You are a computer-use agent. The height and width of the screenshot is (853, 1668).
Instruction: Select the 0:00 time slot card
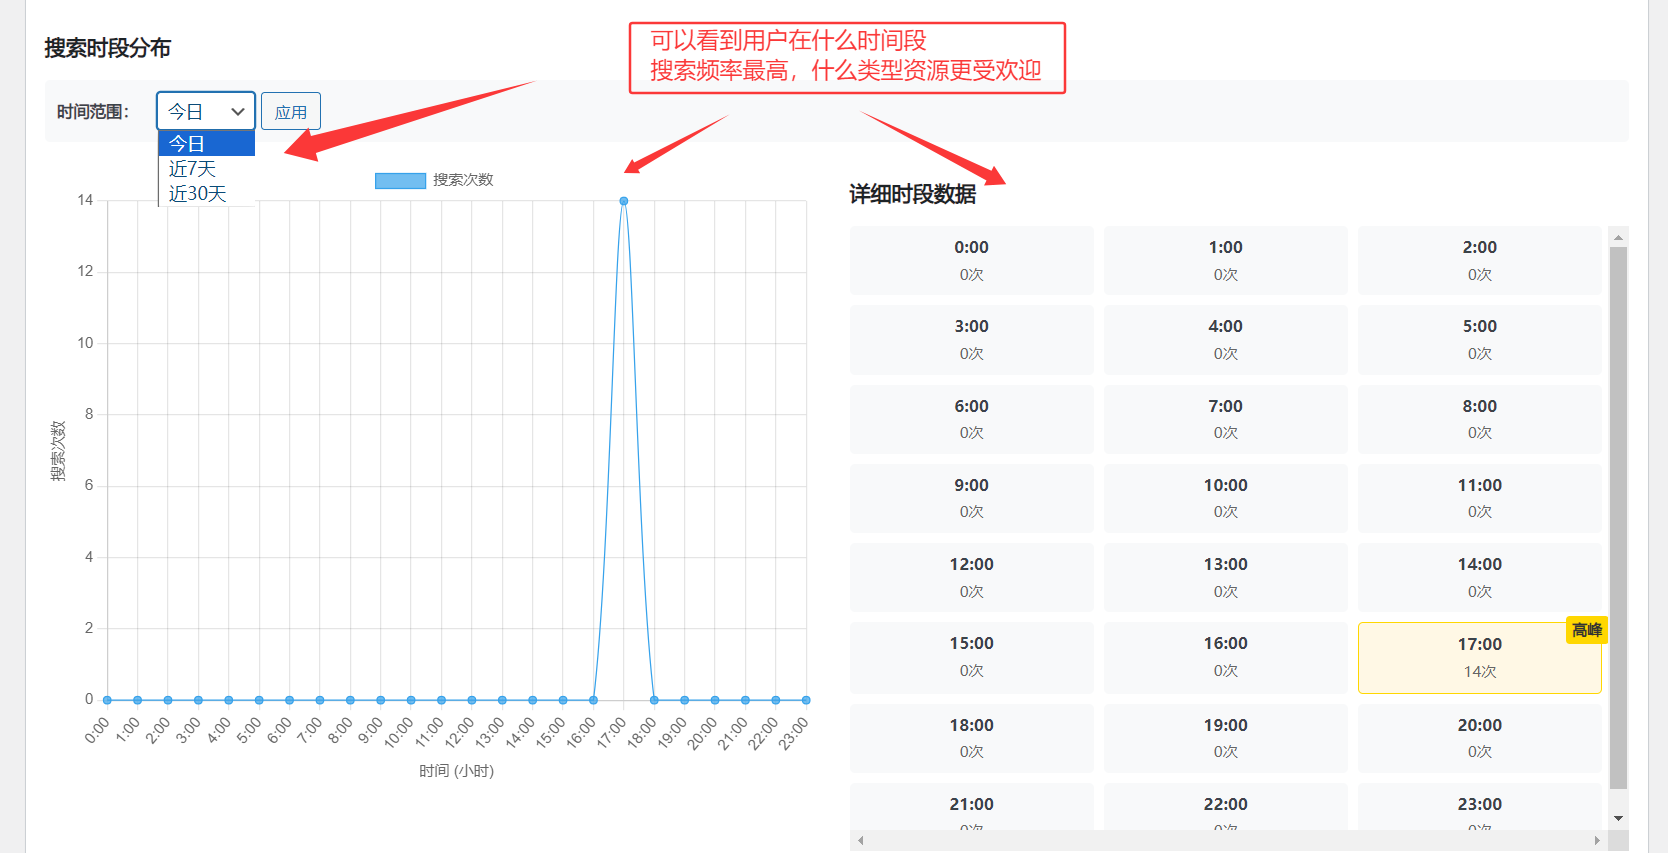pyautogui.click(x=971, y=260)
